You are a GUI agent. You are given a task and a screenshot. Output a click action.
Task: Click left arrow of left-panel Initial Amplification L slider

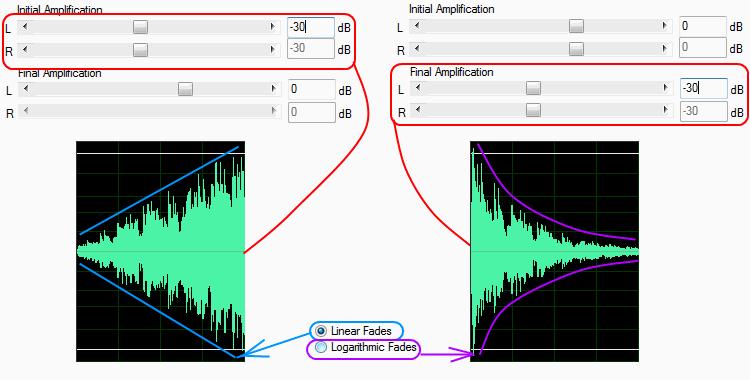(25, 27)
